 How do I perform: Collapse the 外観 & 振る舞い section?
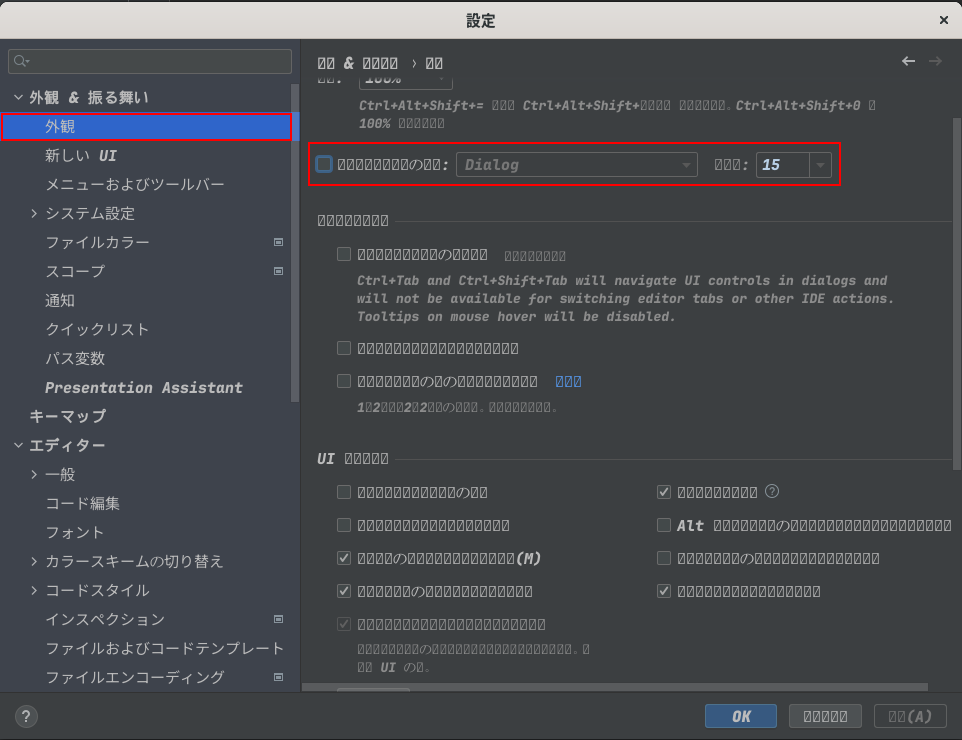[x=18, y=97]
